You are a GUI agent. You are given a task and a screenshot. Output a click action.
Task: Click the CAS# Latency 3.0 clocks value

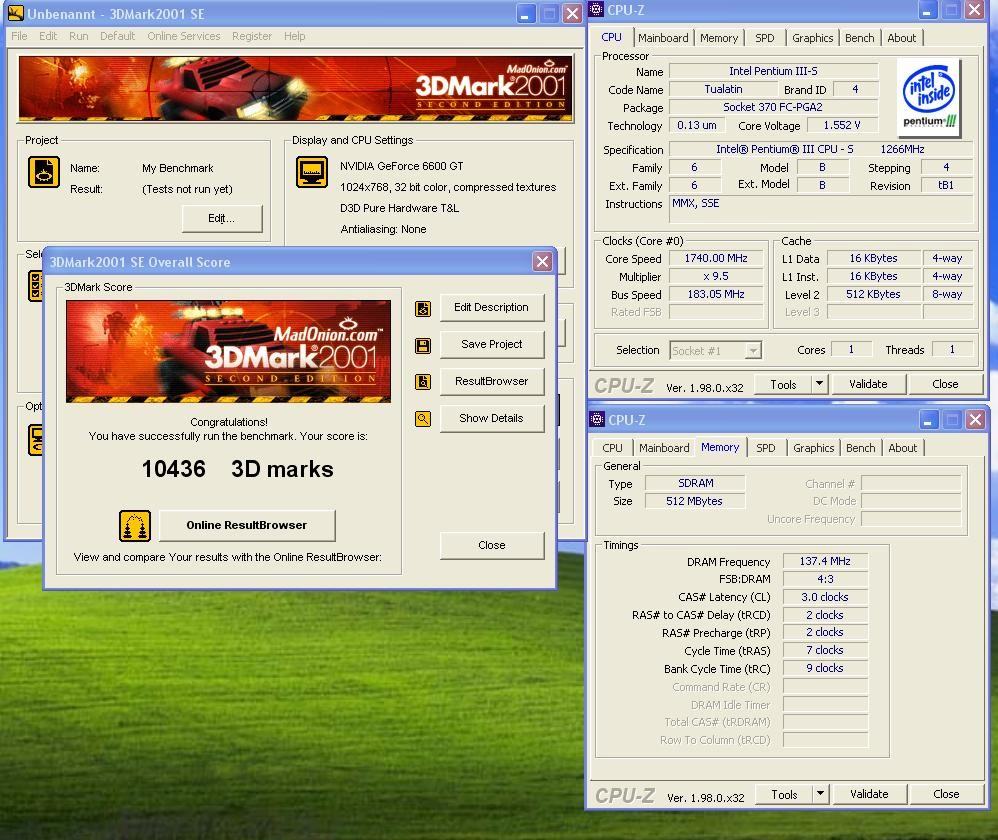pos(825,597)
